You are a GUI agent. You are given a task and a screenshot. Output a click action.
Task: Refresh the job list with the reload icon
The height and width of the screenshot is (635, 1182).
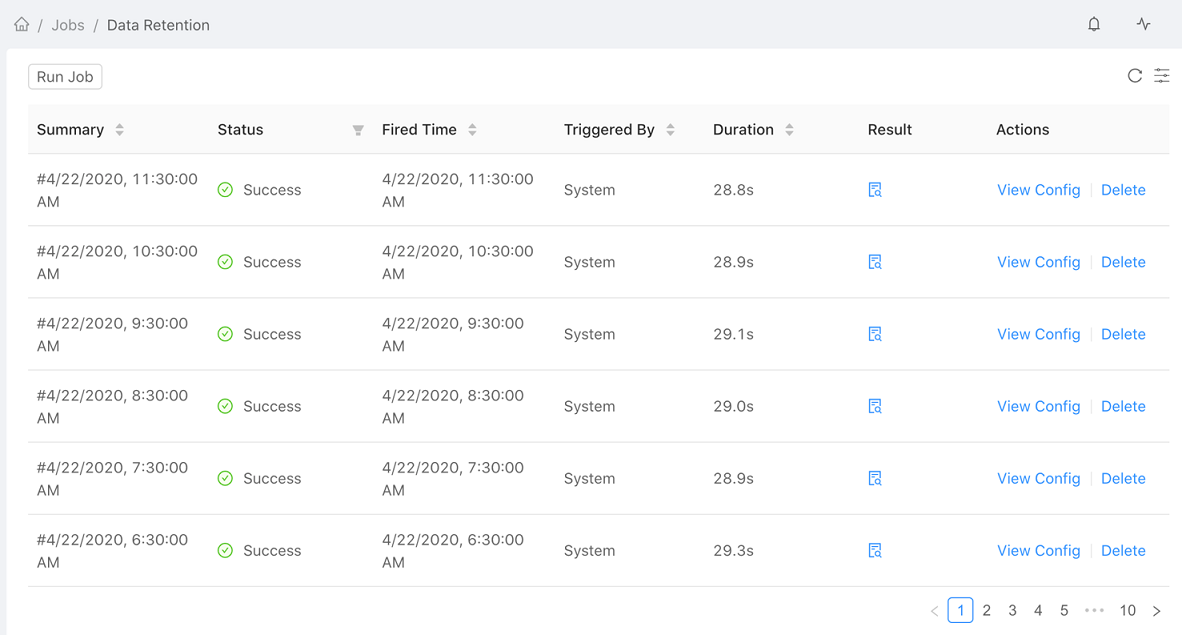1135,75
